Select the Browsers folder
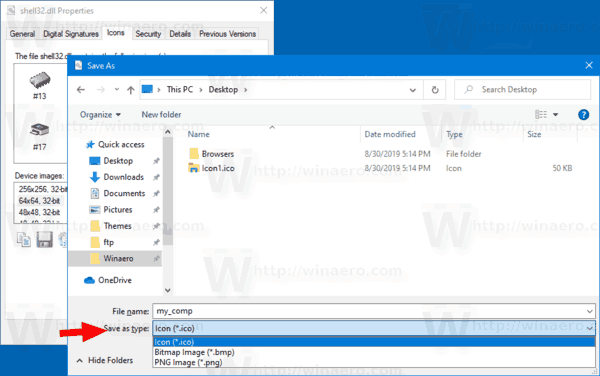Viewport: 600px width, 376px height. click(218, 154)
